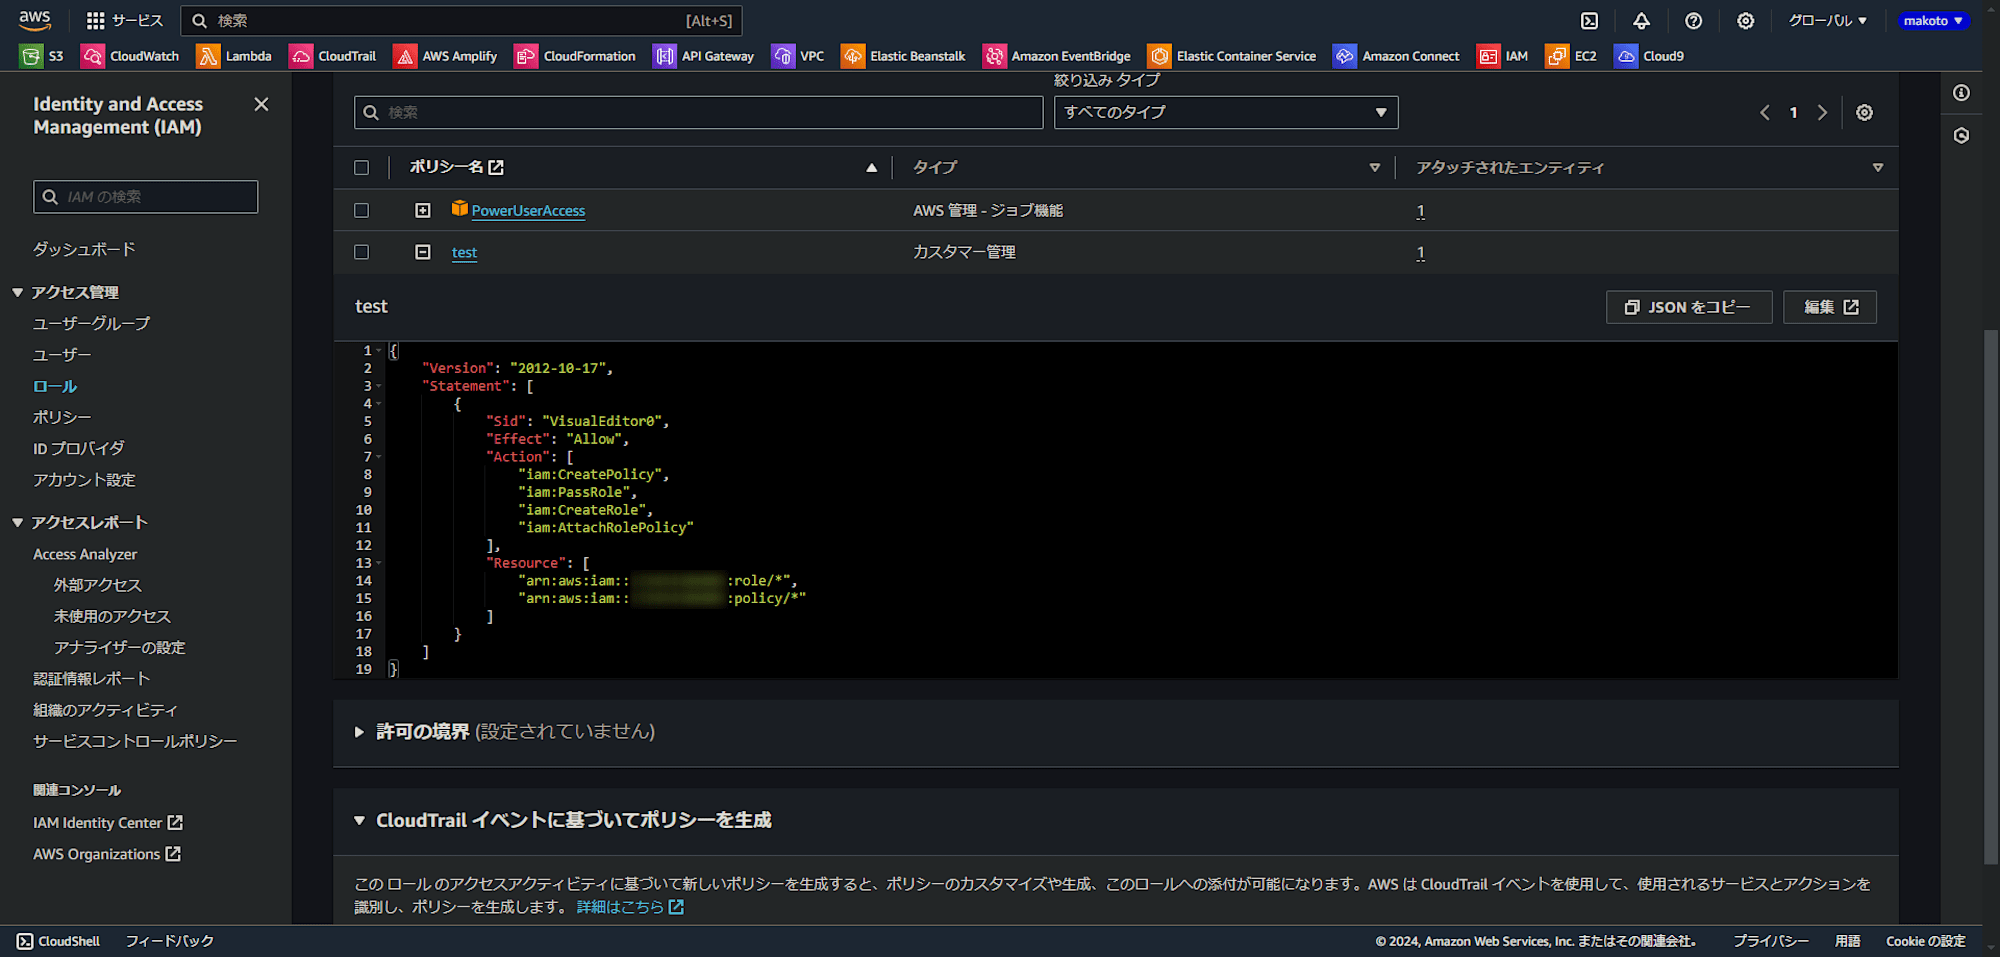Go to ダッシュボード in sidebar
Image resolution: width=2000 pixels, height=957 pixels.
coord(84,249)
